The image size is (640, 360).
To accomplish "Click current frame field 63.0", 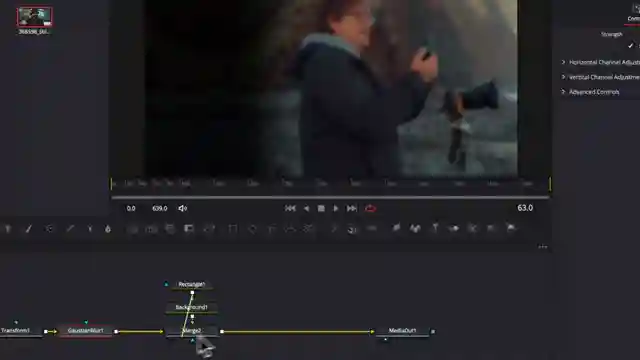I will 525,208.
